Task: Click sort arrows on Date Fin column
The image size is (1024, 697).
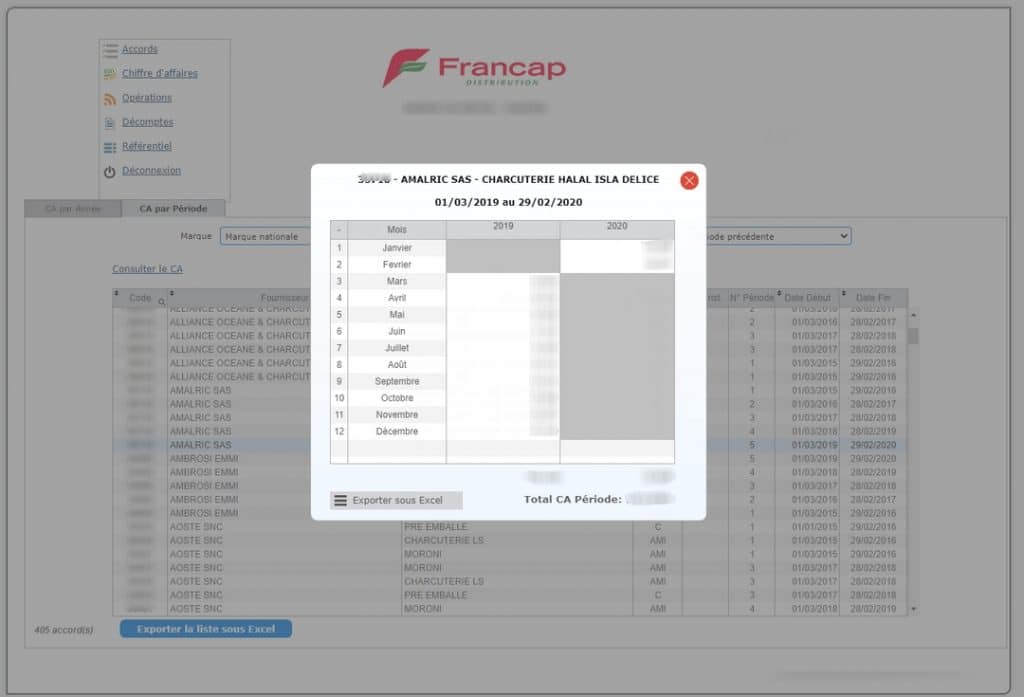Action: (x=845, y=294)
